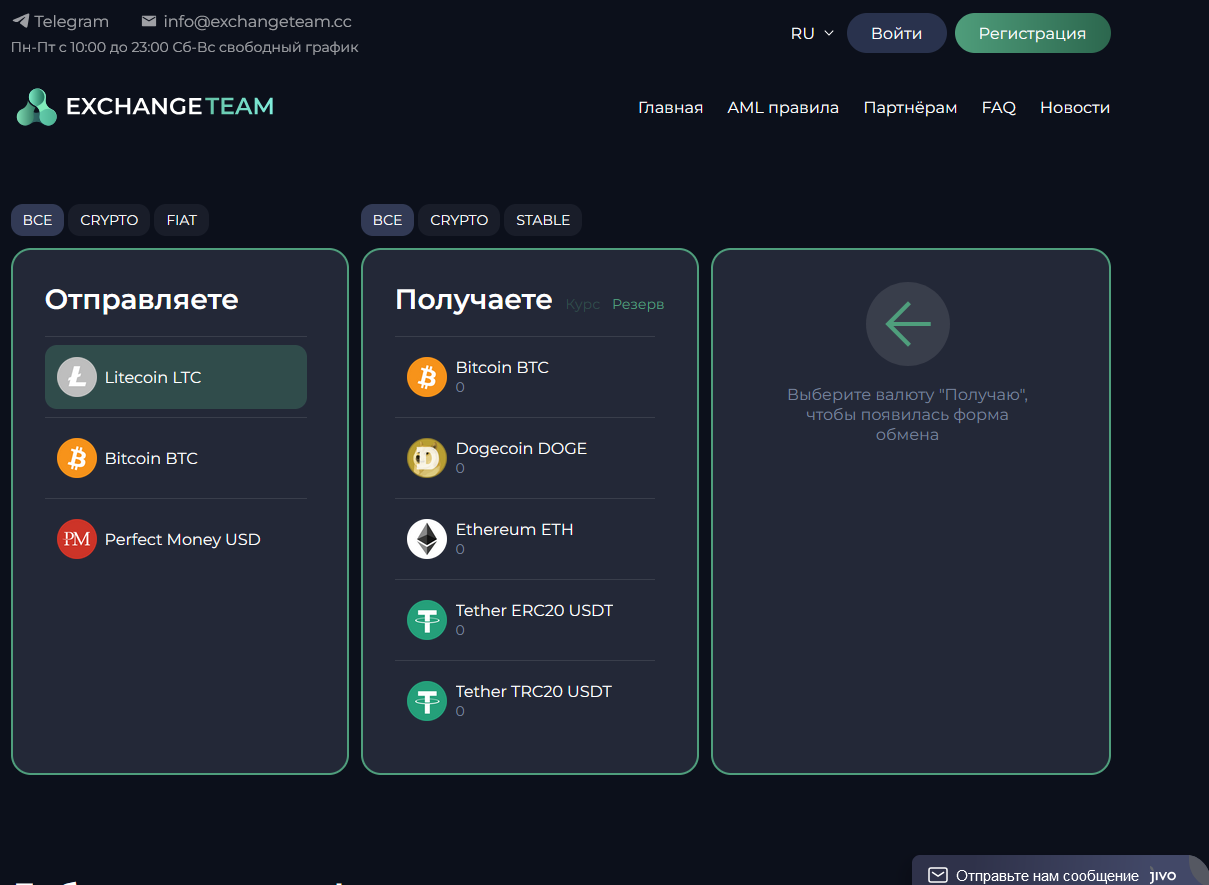Click the Dogecoin coin icon
This screenshot has height=885, width=1209.
click(x=427, y=458)
